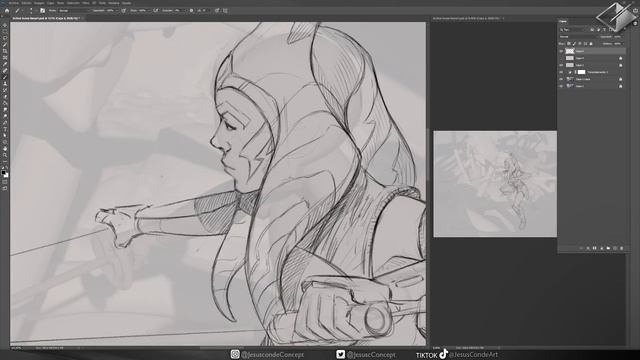The image size is (640, 360).
Task: Open the brush settings panel icon
Action: [x=42, y=11]
